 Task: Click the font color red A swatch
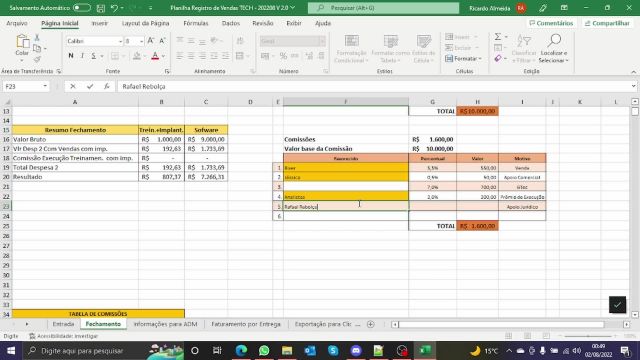pos(155,56)
